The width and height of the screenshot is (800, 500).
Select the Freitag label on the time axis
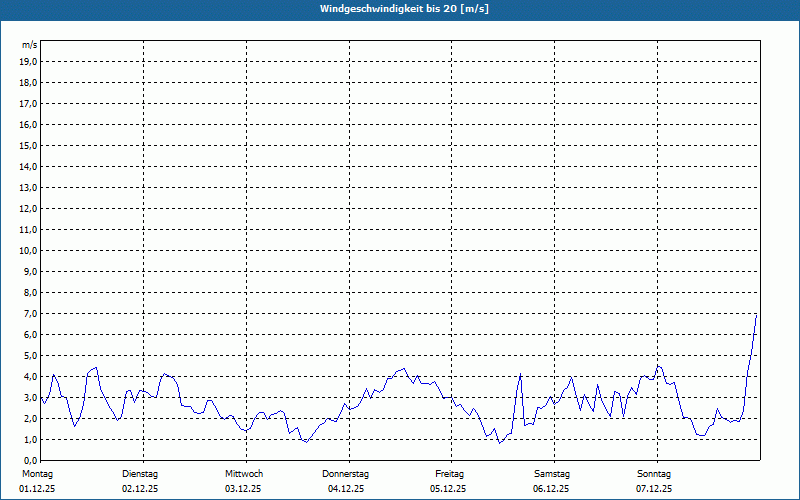point(449,473)
